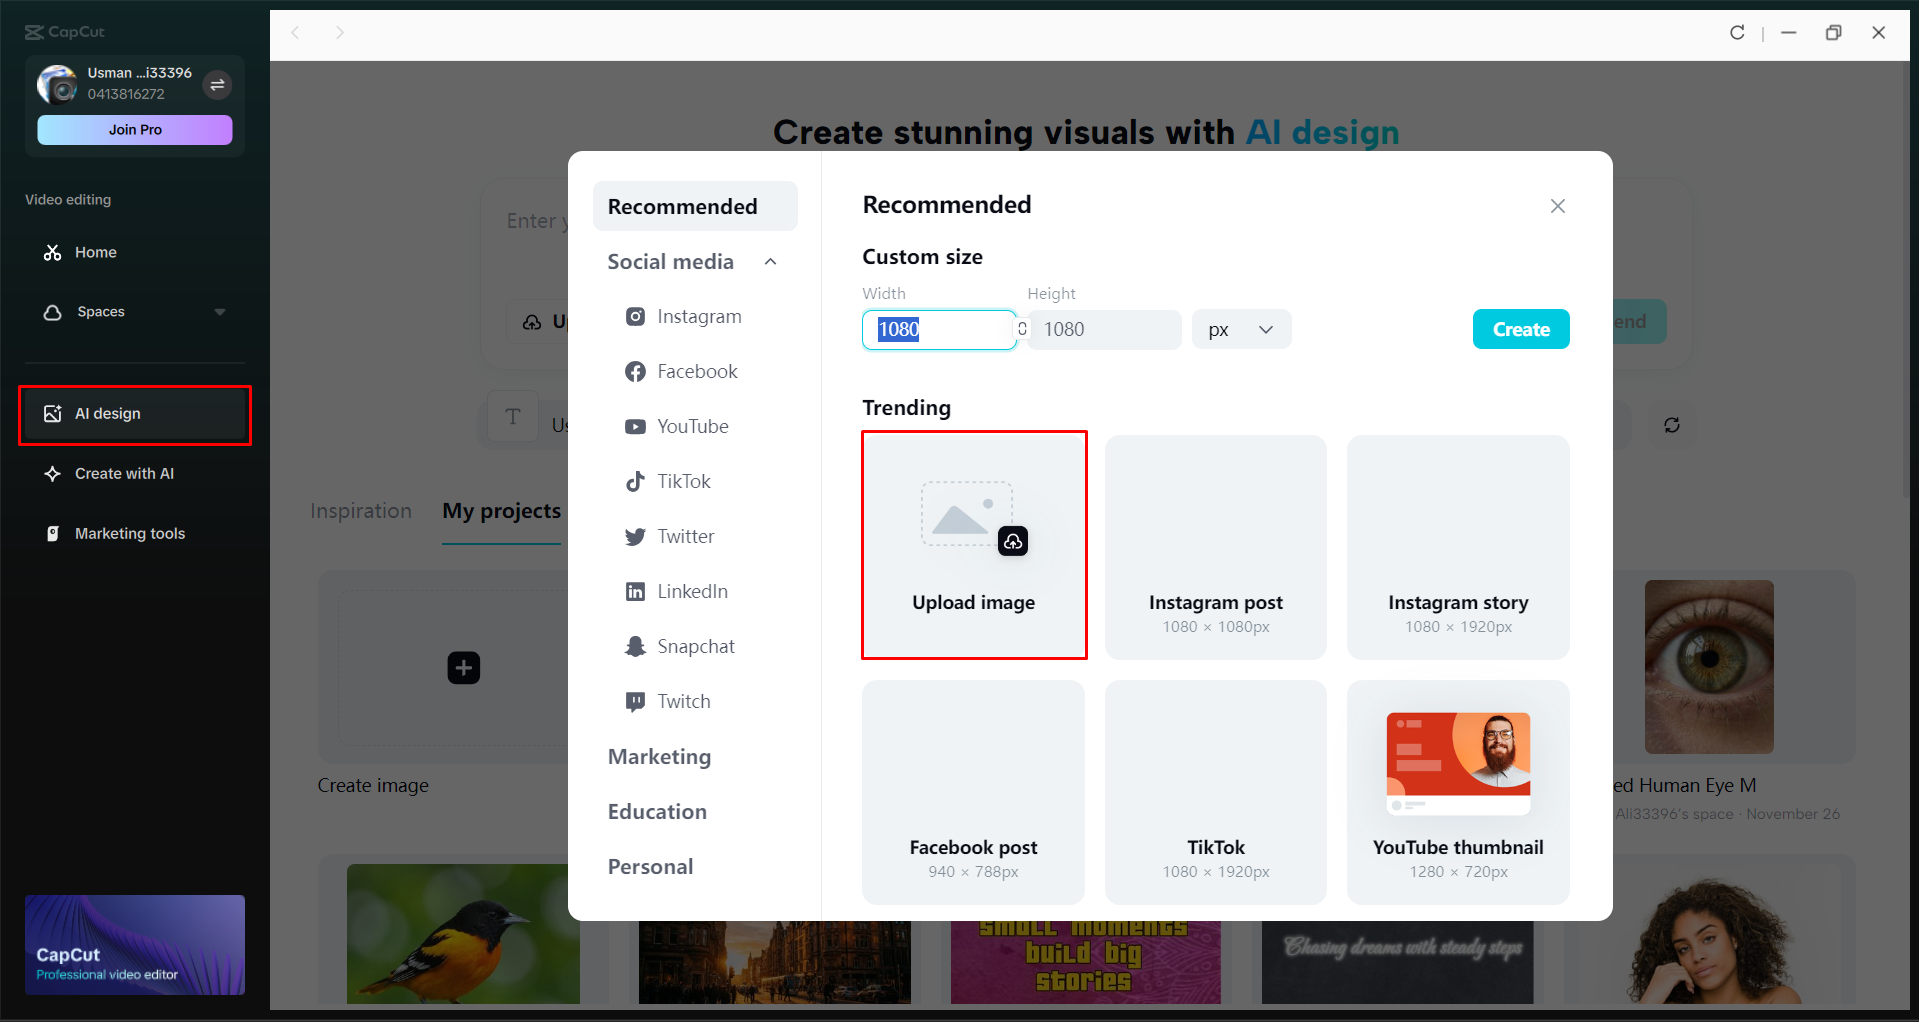Close the Recommended size dialog
This screenshot has width=1919, height=1022.
(x=1558, y=206)
